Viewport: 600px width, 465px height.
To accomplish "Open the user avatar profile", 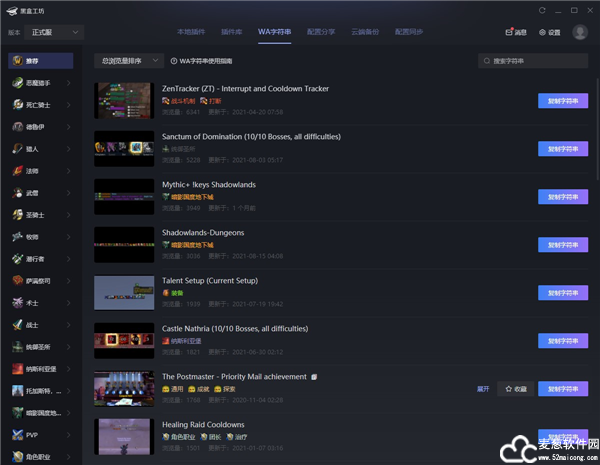I will pyautogui.click(x=580, y=32).
